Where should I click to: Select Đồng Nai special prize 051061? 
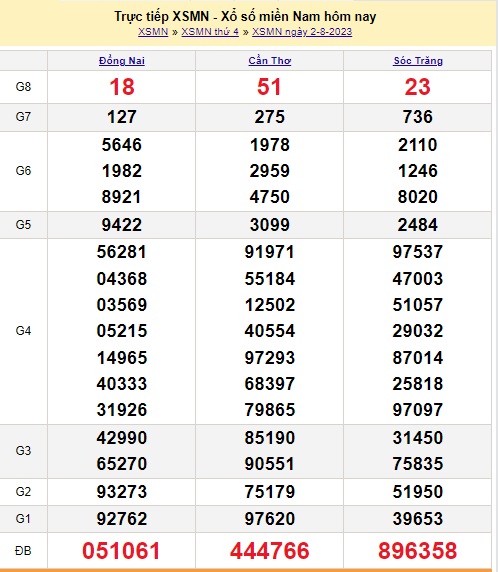point(121,550)
